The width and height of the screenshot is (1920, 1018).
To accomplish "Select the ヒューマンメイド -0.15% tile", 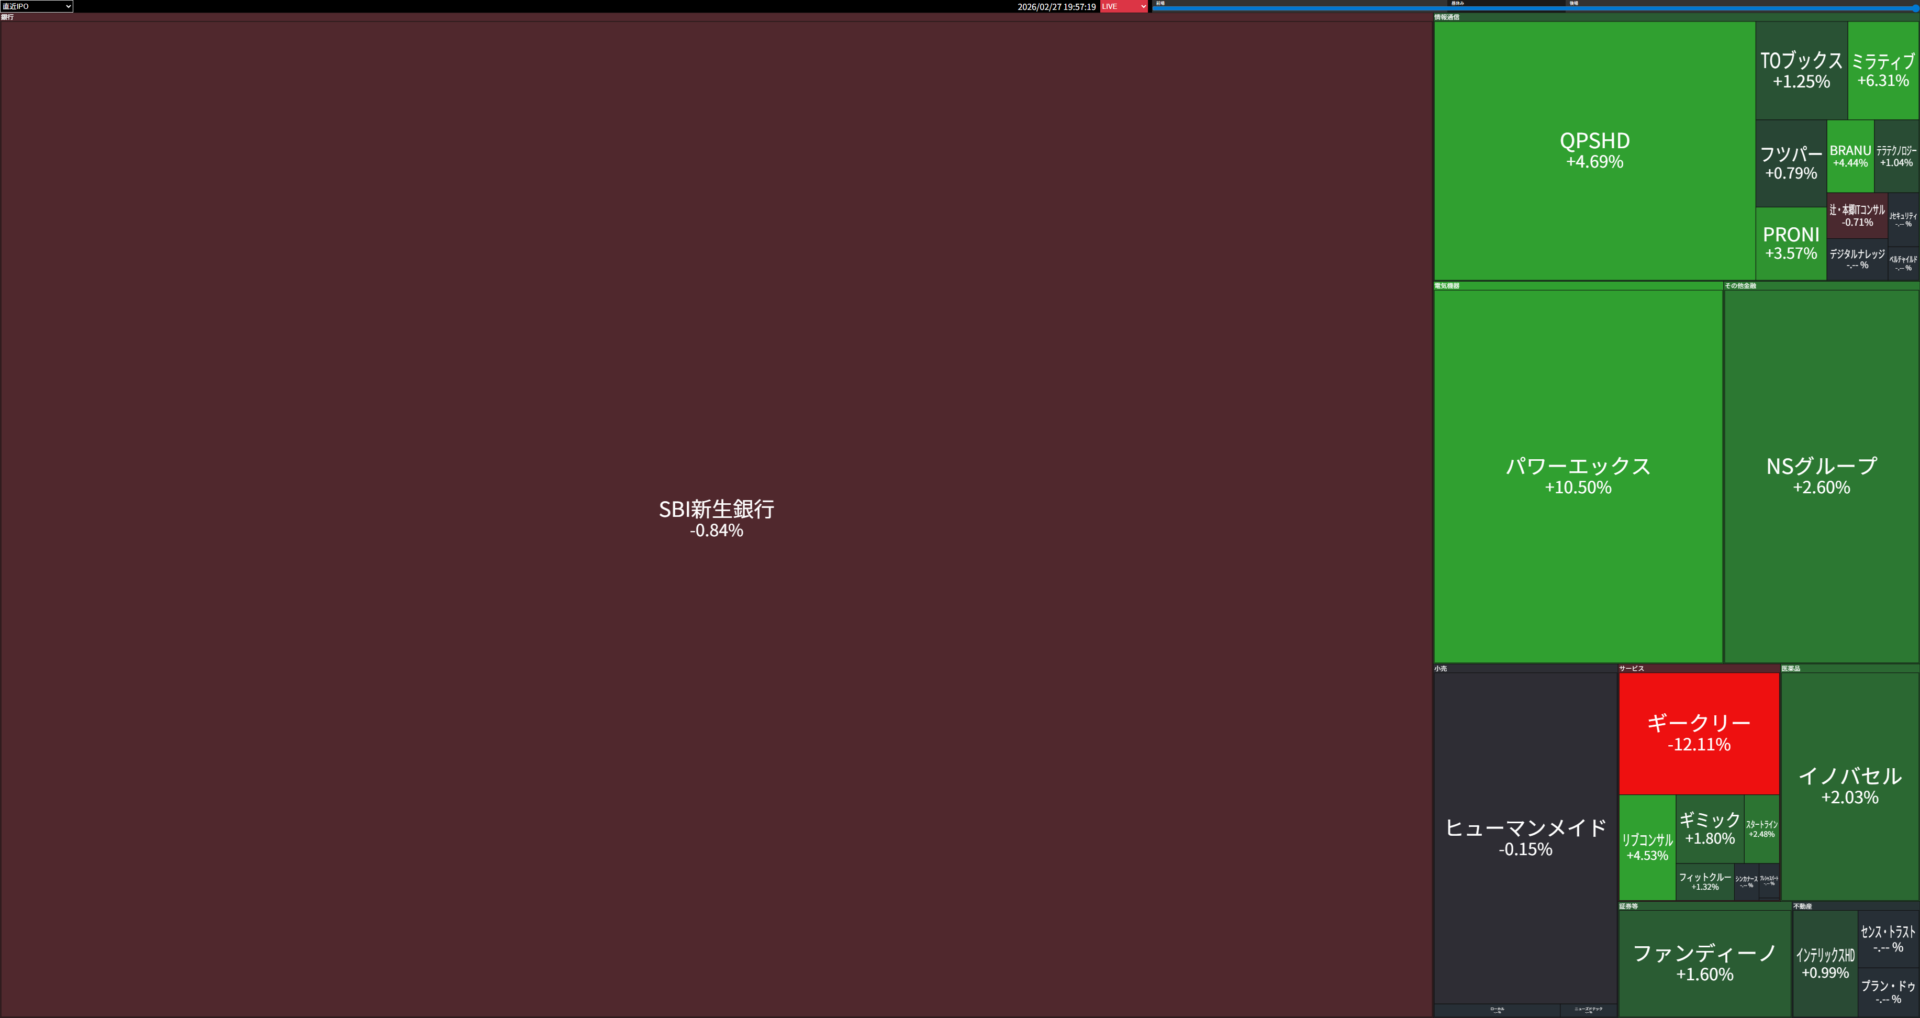I will pyautogui.click(x=1525, y=838).
